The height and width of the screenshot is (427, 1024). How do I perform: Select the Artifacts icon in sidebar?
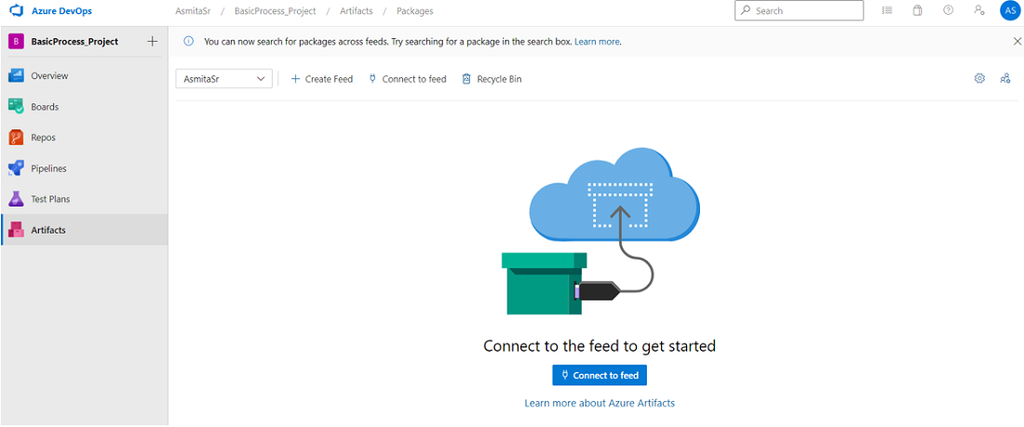[16, 230]
